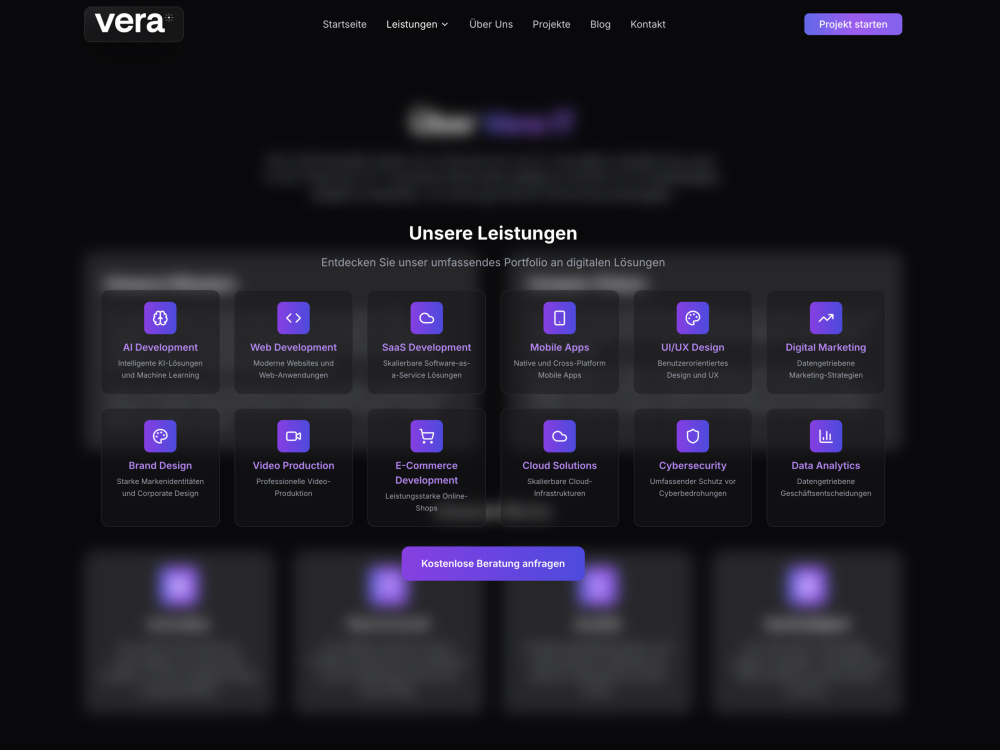Screen dimensions: 1000x750
Task: Open the Mobile Apps title link
Action: point(559,348)
